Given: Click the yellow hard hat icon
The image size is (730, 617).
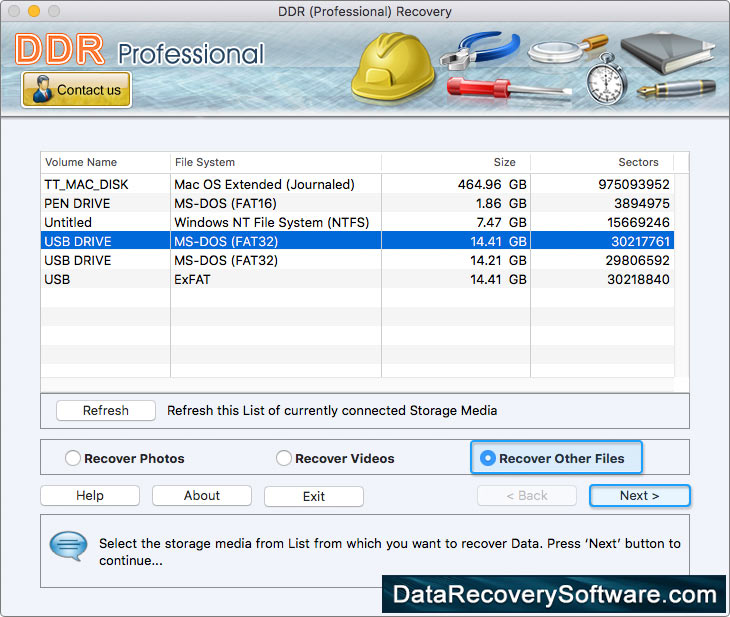Looking at the screenshot, I should pyautogui.click(x=392, y=67).
